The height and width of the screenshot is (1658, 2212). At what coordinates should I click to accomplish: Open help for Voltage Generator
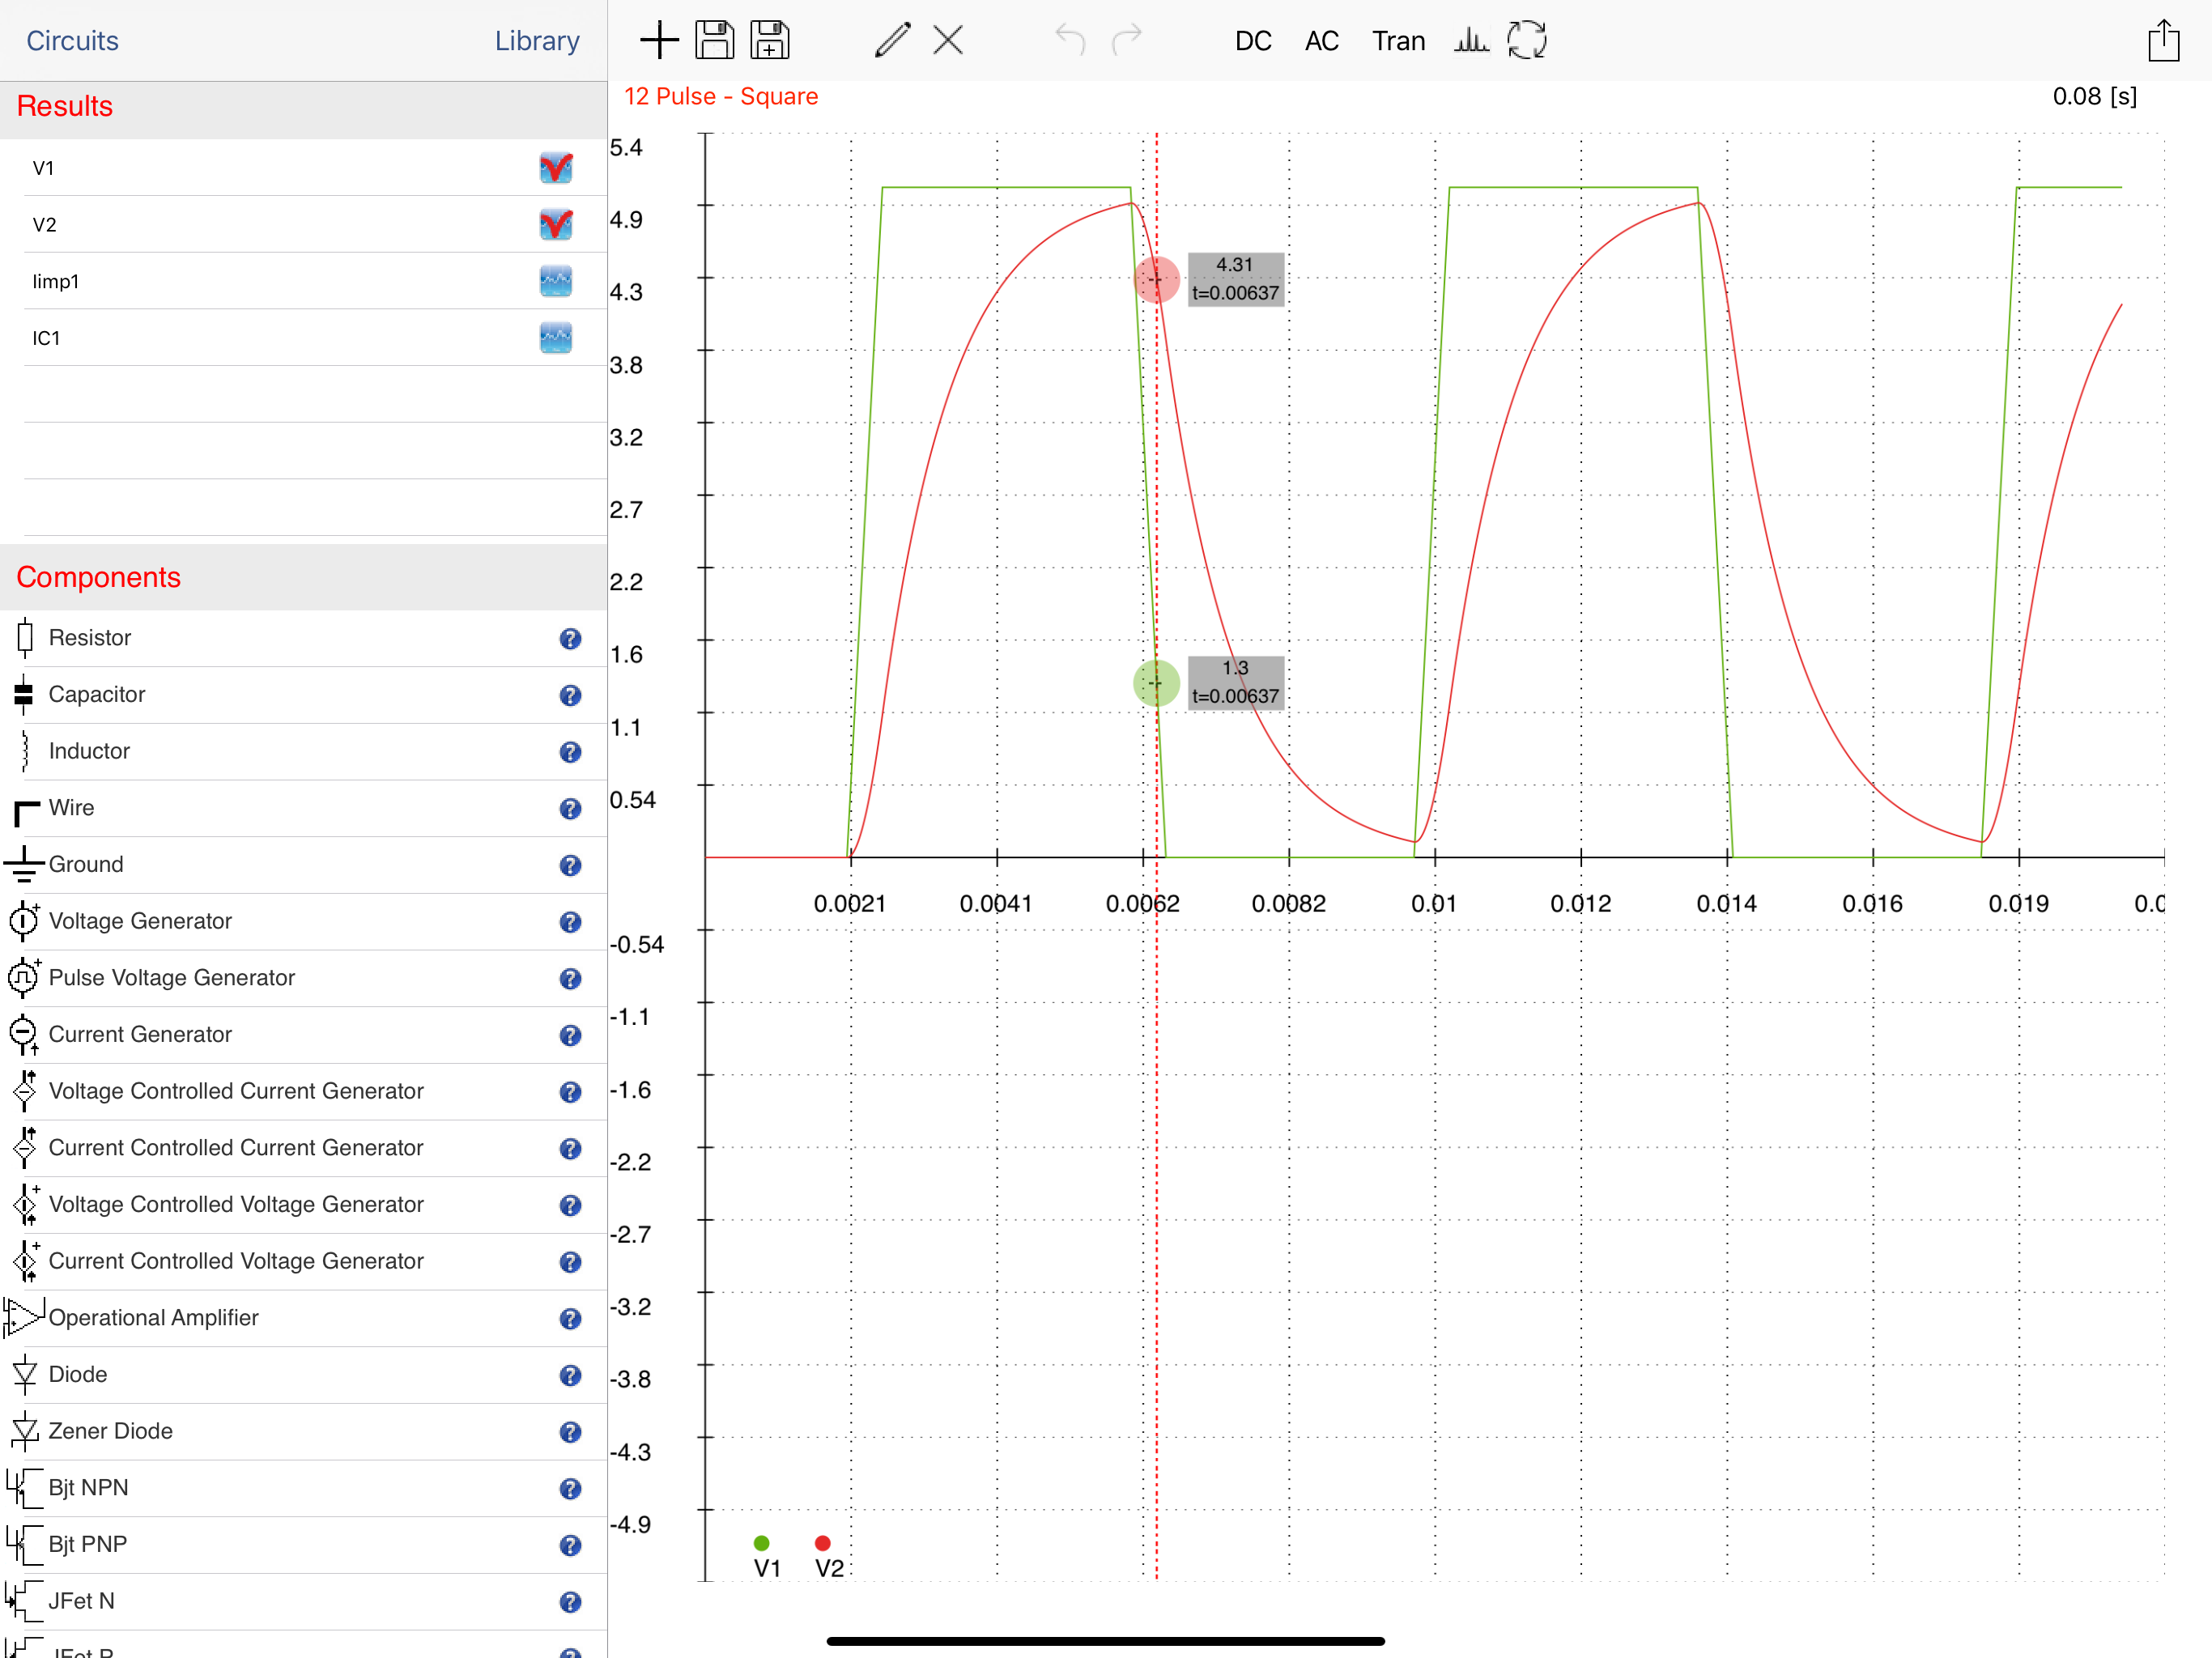point(570,922)
